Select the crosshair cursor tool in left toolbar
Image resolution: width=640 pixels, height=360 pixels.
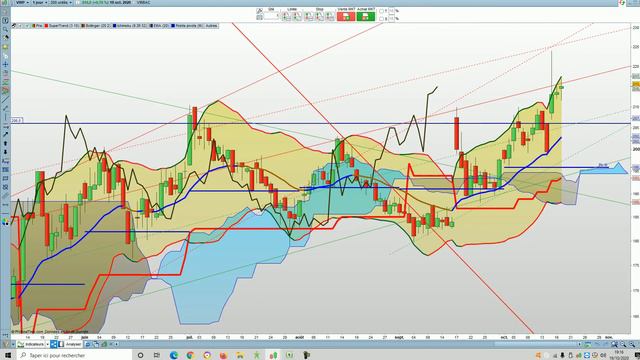click(5, 64)
